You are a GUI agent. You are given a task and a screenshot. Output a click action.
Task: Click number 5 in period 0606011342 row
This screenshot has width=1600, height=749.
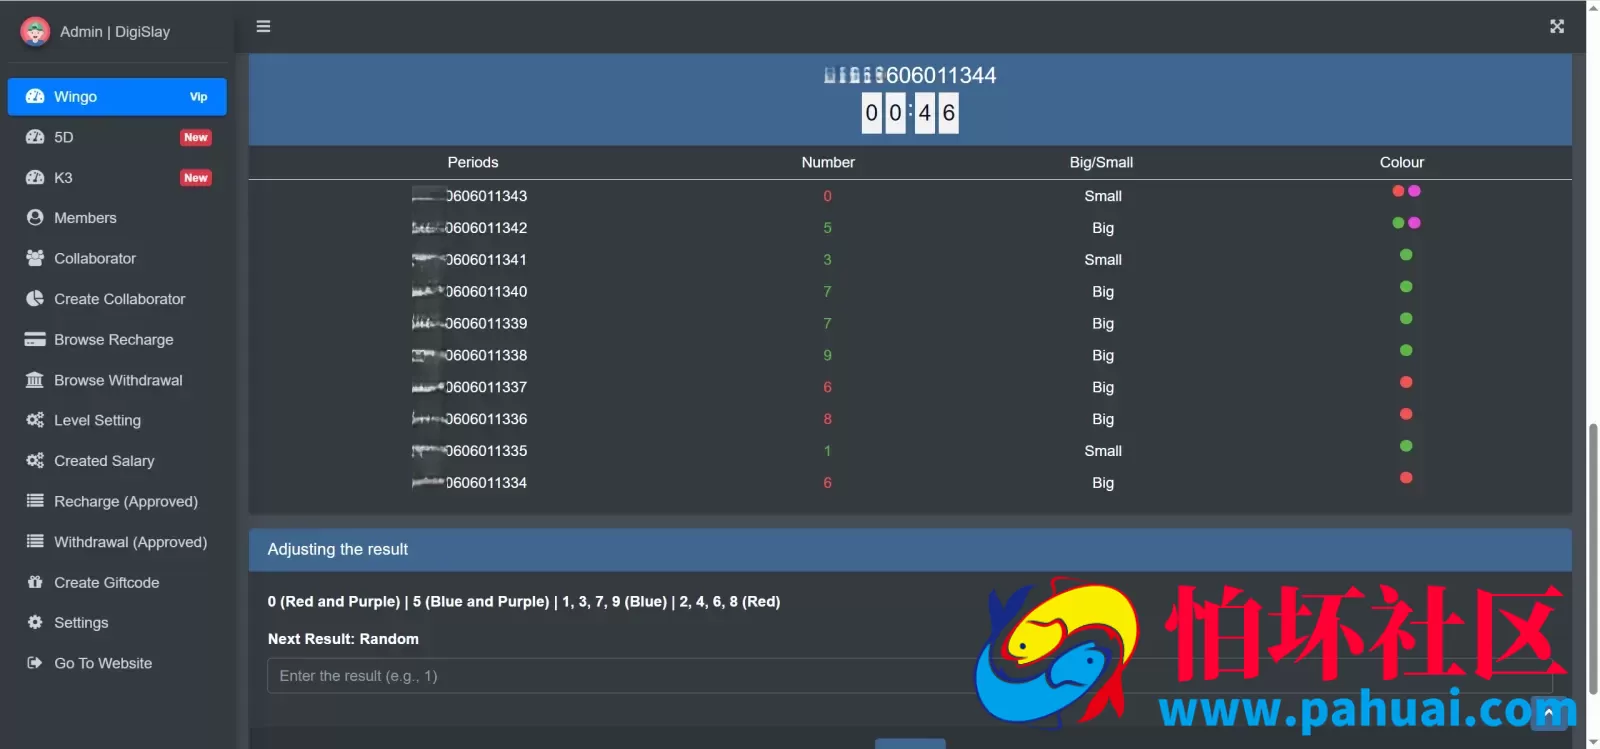(x=827, y=228)
